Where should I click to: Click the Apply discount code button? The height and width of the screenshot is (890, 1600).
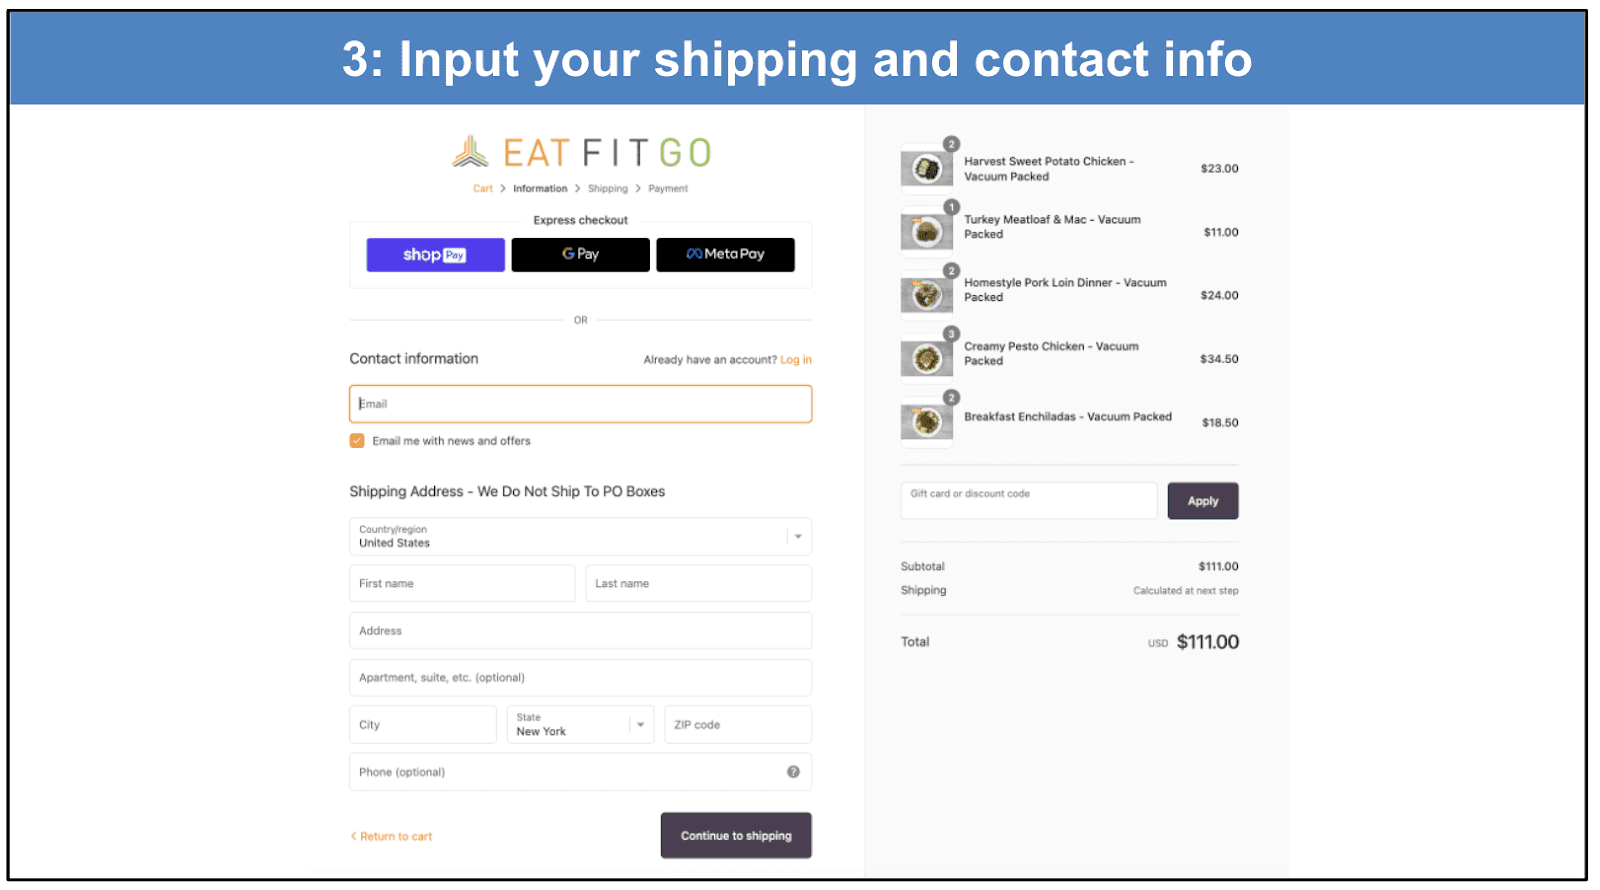[x=1202, y=500]
